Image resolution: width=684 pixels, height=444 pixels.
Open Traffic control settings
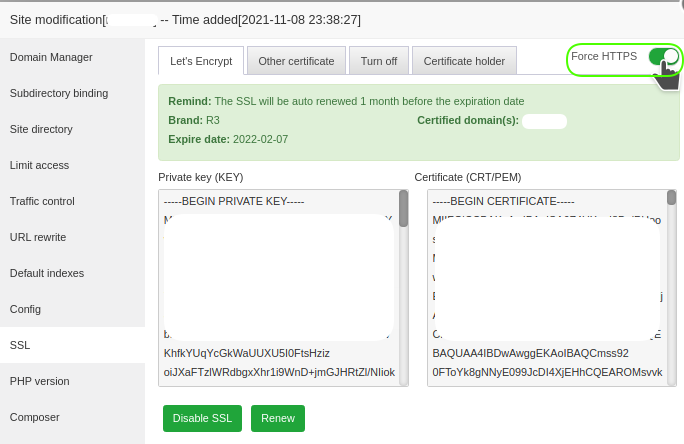(42, 201)
